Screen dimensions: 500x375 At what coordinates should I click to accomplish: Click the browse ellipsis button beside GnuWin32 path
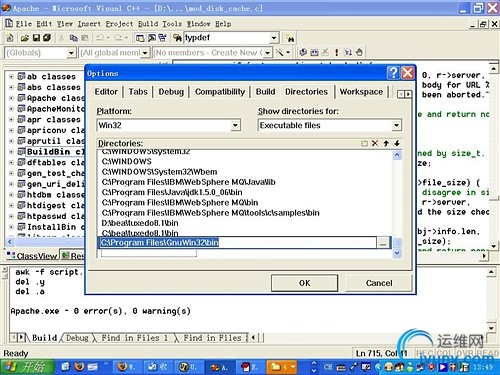coord(383,243)
